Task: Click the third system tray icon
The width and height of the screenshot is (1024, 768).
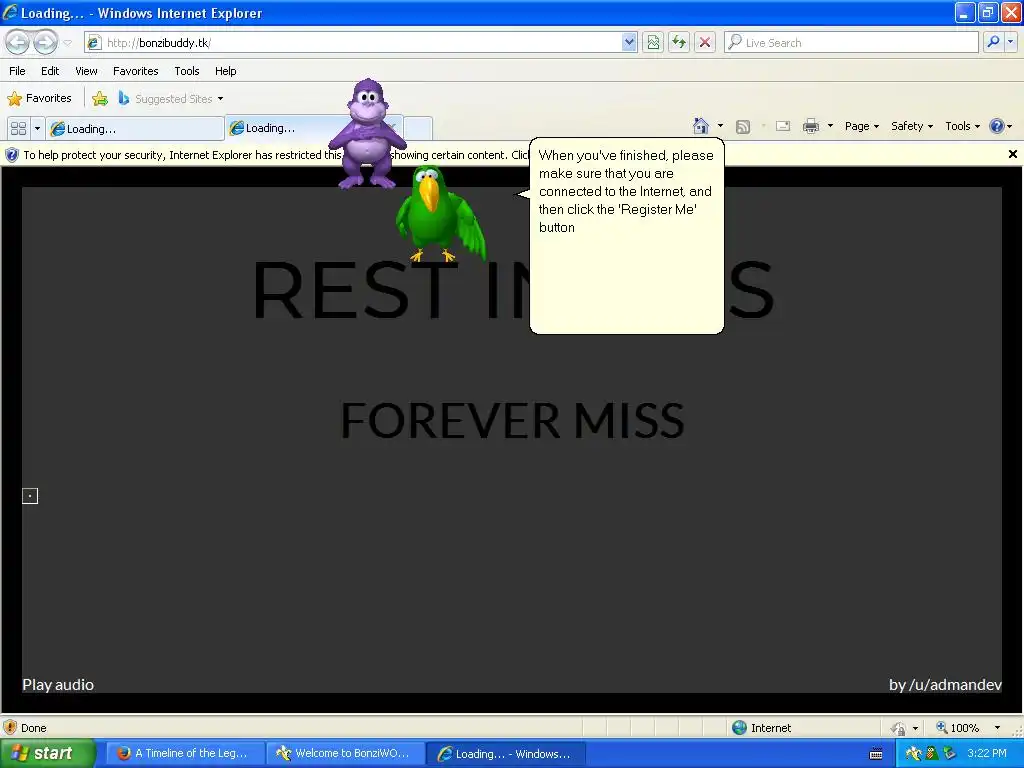Action: (949, 754)
